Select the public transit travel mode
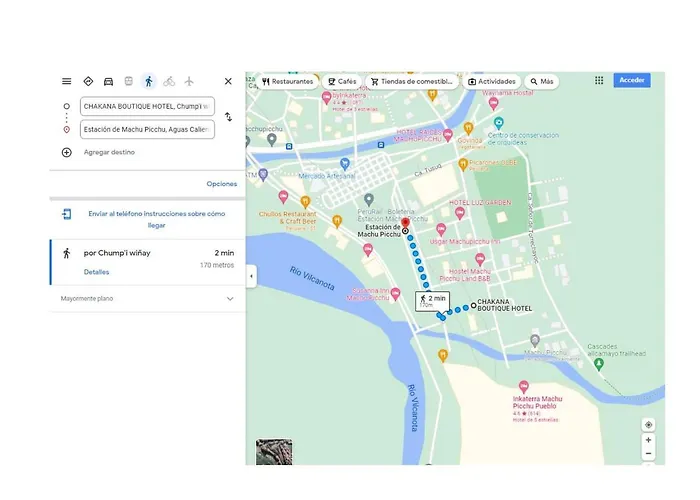Viewport: 700px width, 500px height. point(129,81)
